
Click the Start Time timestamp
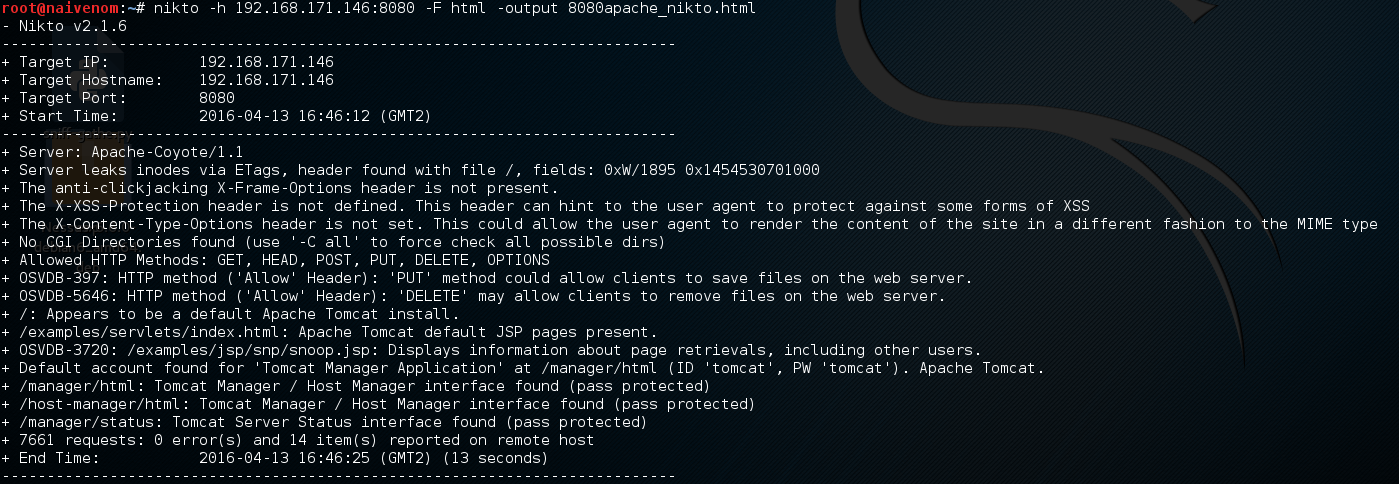tap(315, 116)
